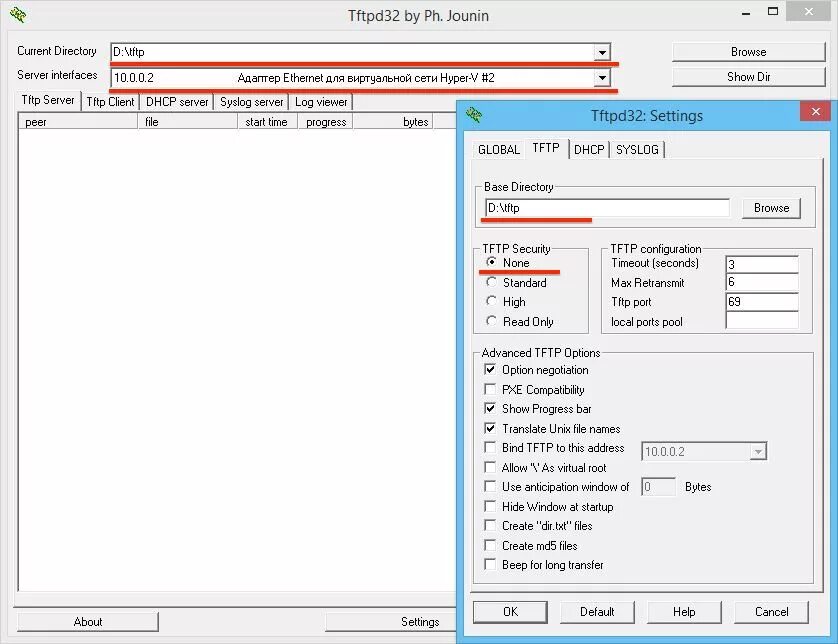838x644 pixels.
Task: Confirm settings with OK button
Action: click(x=510, y=611)
